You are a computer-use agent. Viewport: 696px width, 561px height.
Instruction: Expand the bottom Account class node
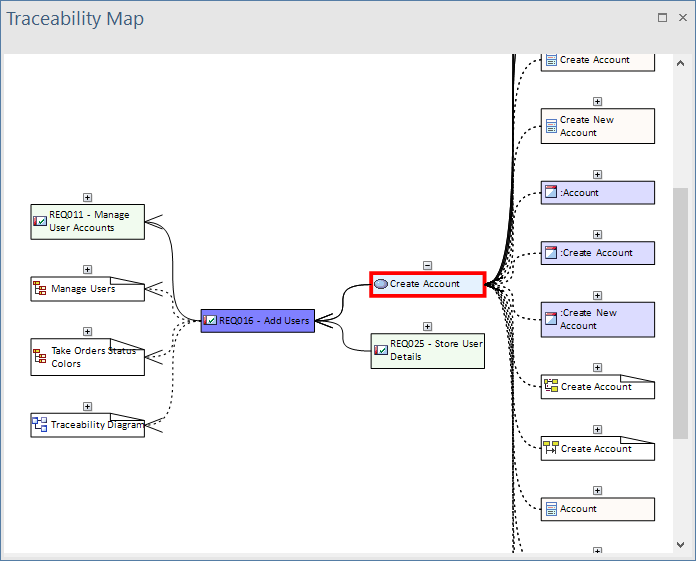(597, 490)
